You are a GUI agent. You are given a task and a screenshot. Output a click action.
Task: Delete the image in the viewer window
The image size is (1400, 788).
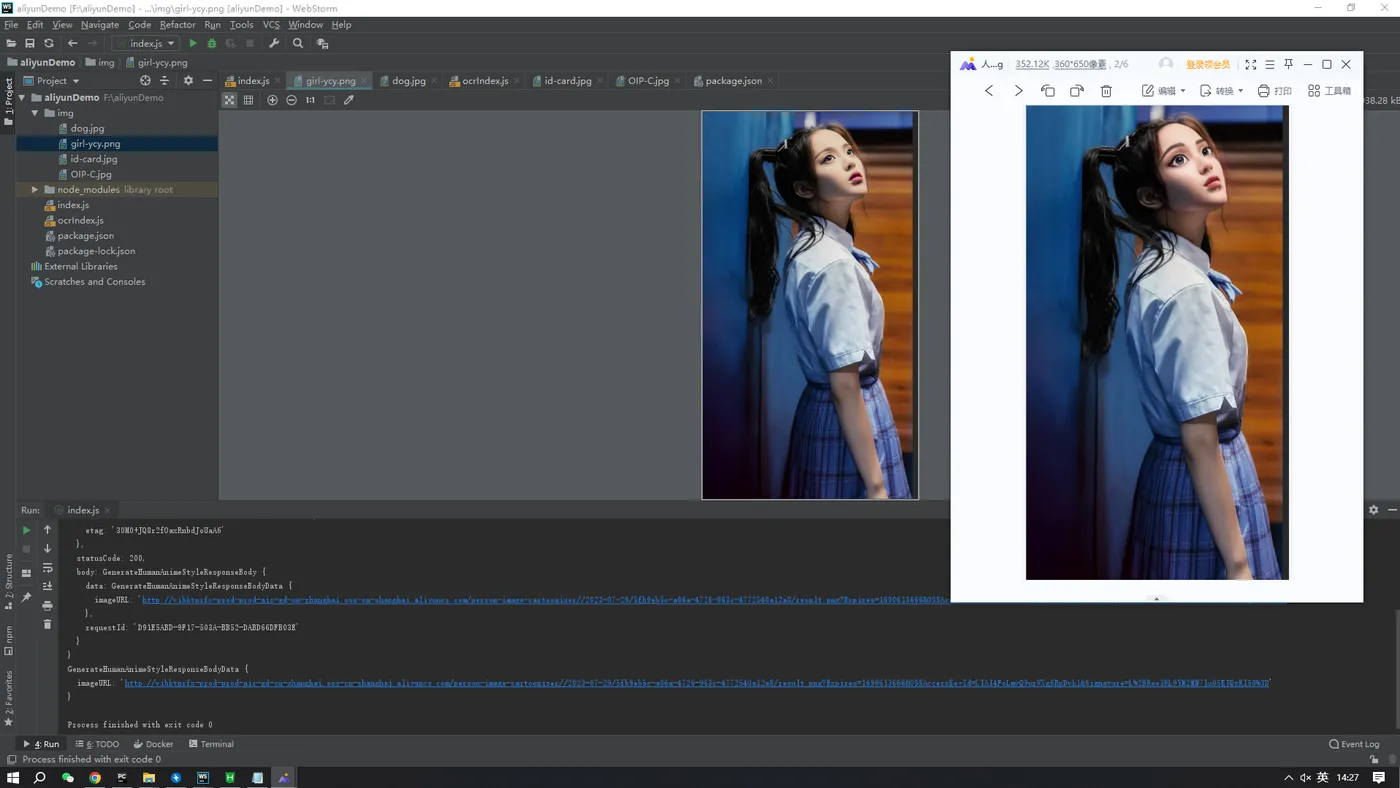(1106, 91)
